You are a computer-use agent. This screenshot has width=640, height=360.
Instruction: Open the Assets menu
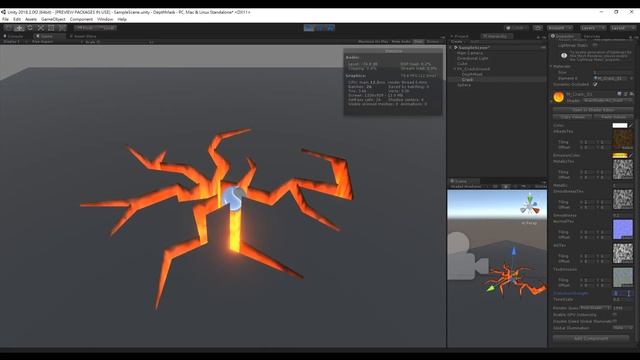click(31, 19)
